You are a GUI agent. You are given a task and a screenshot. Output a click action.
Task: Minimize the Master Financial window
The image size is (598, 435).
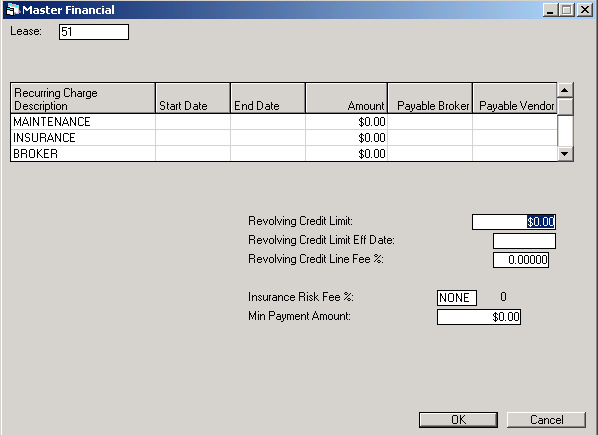tap(550, 10)
